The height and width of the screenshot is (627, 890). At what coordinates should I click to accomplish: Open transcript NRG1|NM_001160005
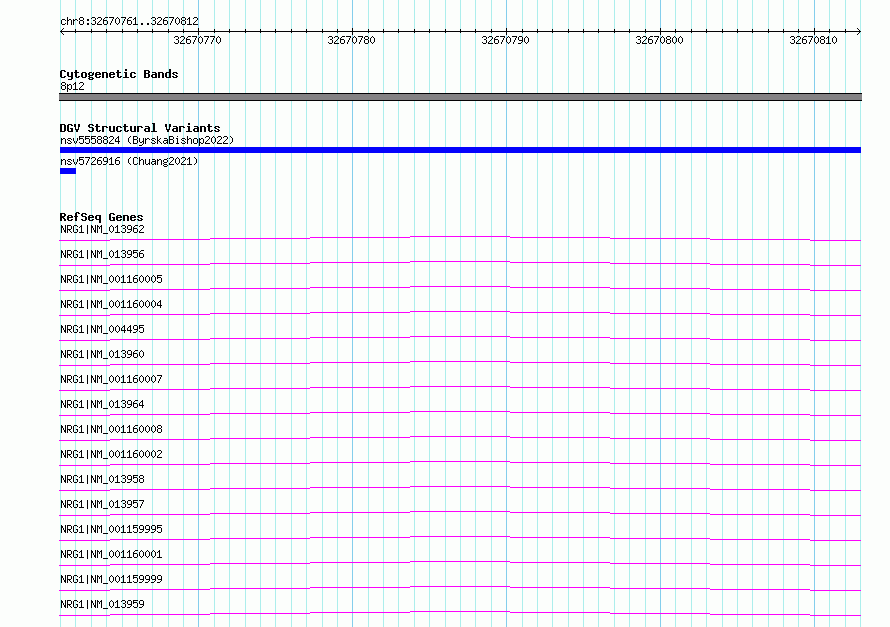111,279
